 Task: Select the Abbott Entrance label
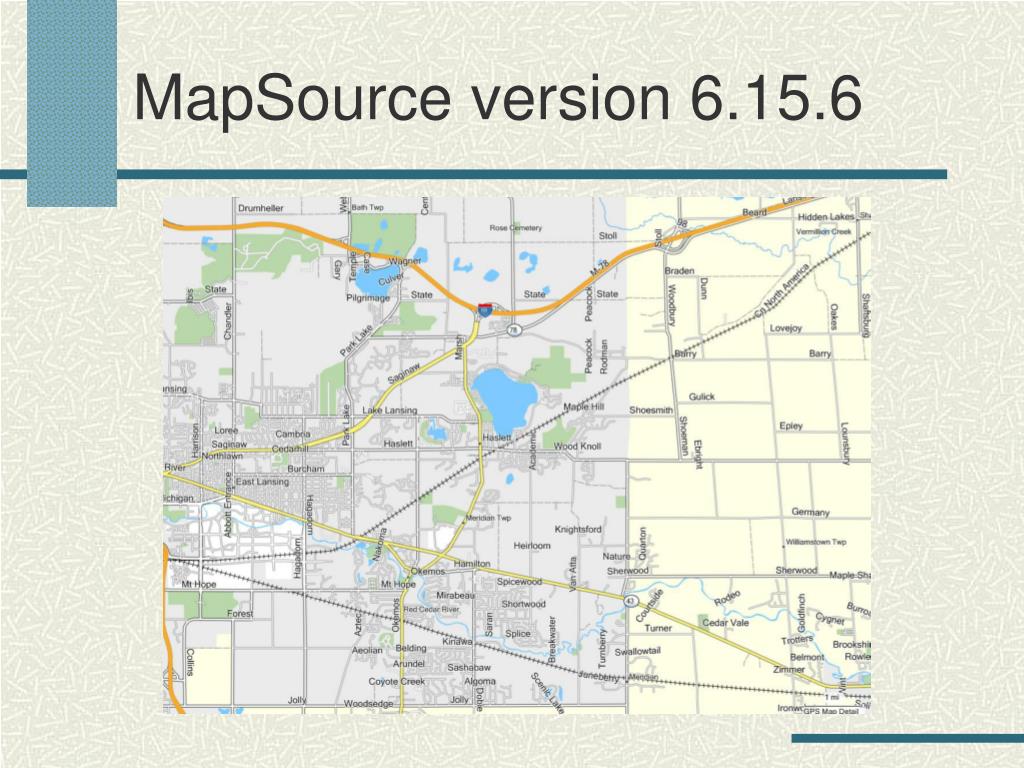[x=228, y=505]
